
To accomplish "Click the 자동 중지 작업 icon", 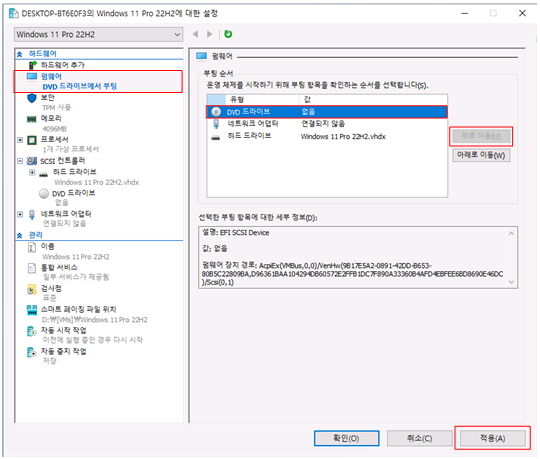I will (x=32, y=353).
